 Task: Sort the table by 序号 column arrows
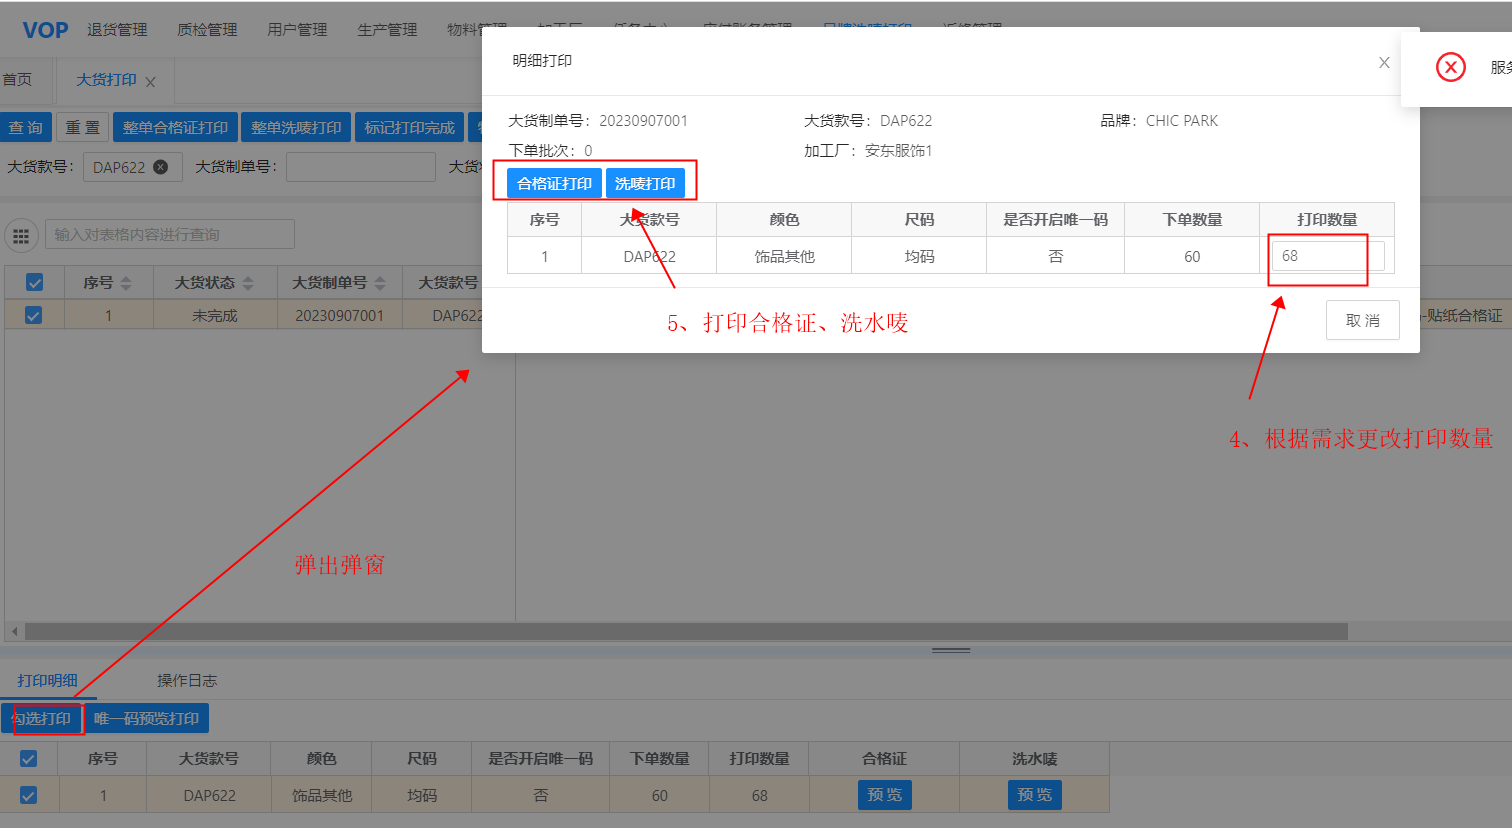click(x=126, y=284)
